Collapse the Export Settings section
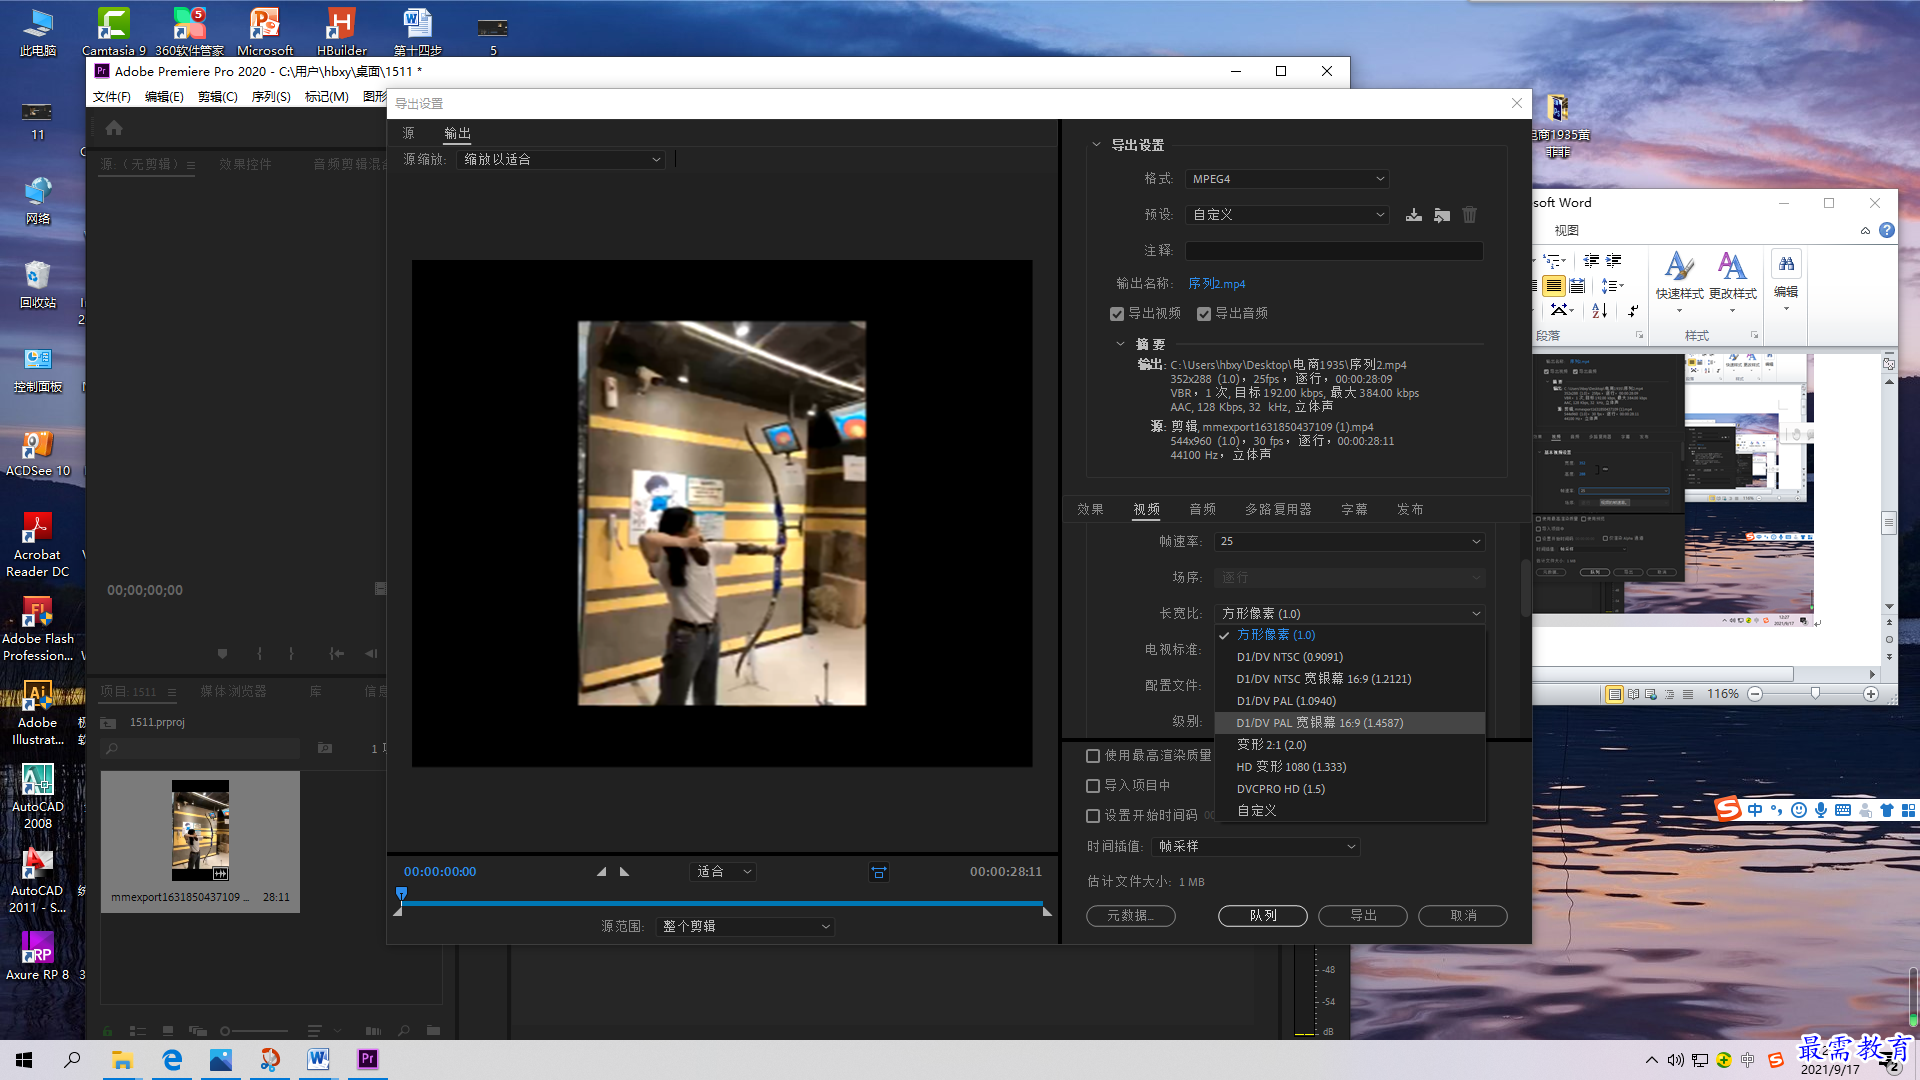The height and width of the screenshot is (1080, 1920). pyautogui.click(x=1096, y=145)
